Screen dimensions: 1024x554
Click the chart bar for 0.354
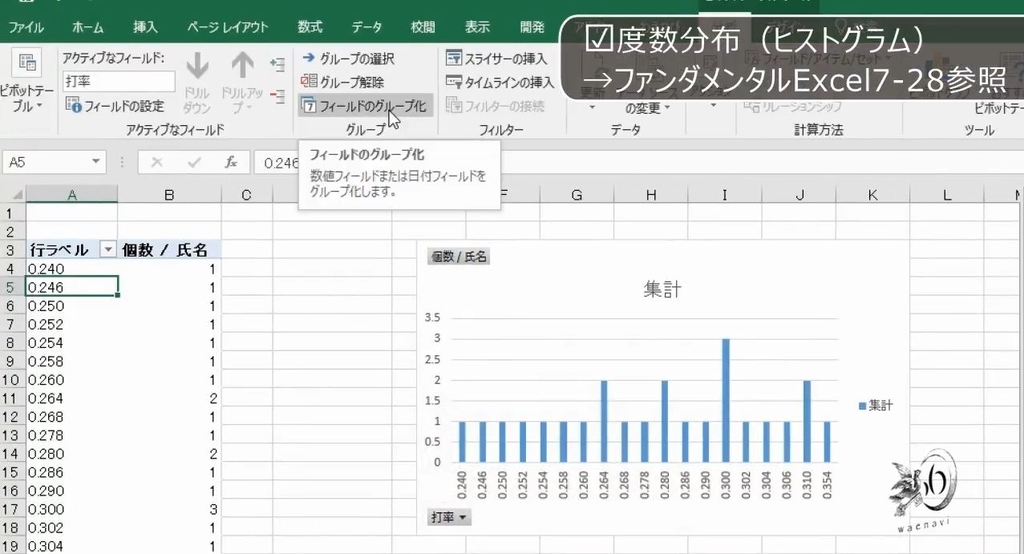(827, 442)
